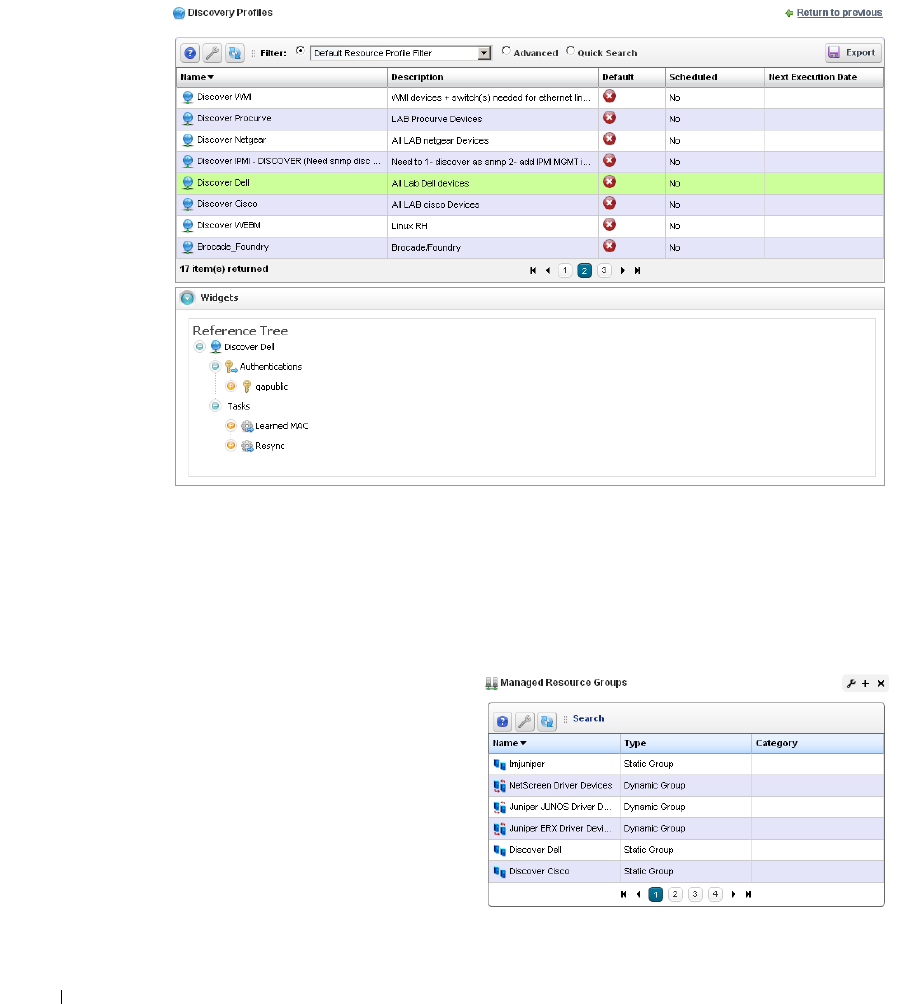Open Default Resource Profile Filter dropdown
Screen dimensions: 900x1004
click(x=400, y=53)
